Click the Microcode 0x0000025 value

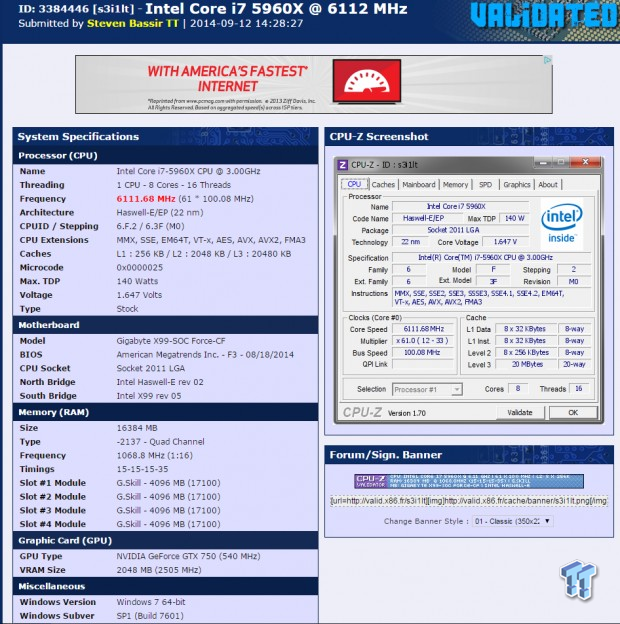click(139, 268)
